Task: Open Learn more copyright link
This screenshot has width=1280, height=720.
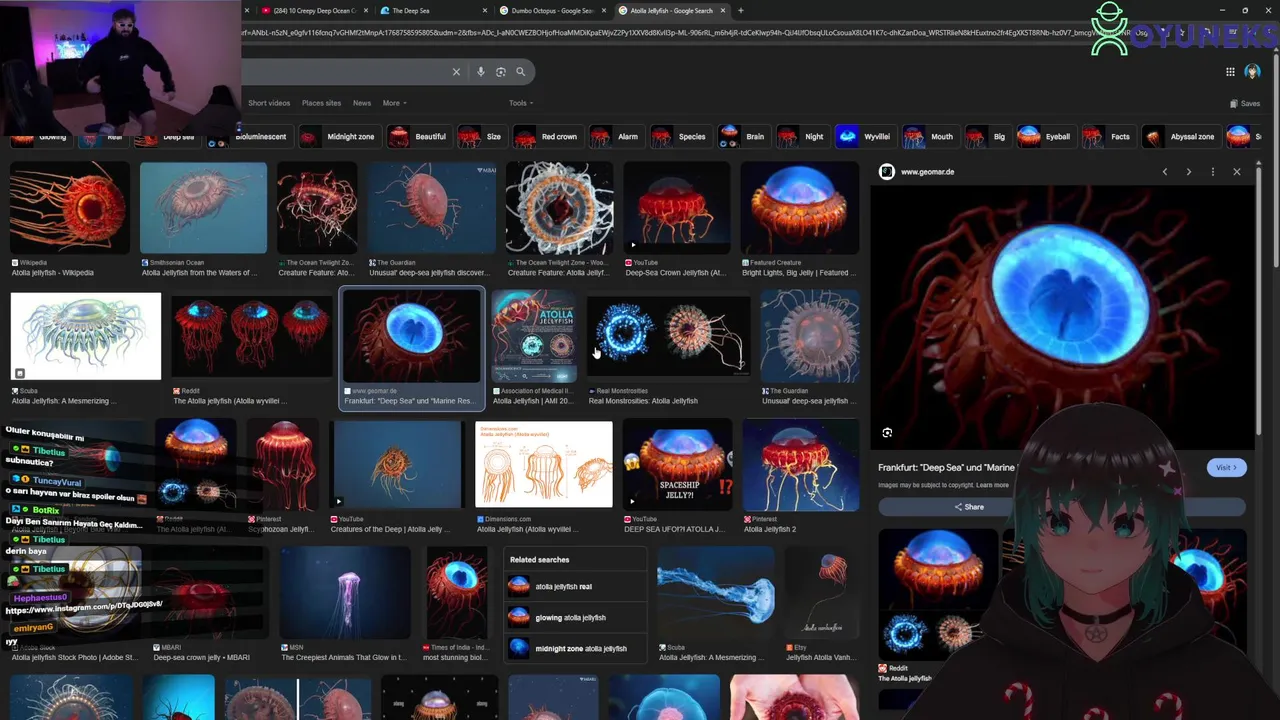Action: (992, 485)
